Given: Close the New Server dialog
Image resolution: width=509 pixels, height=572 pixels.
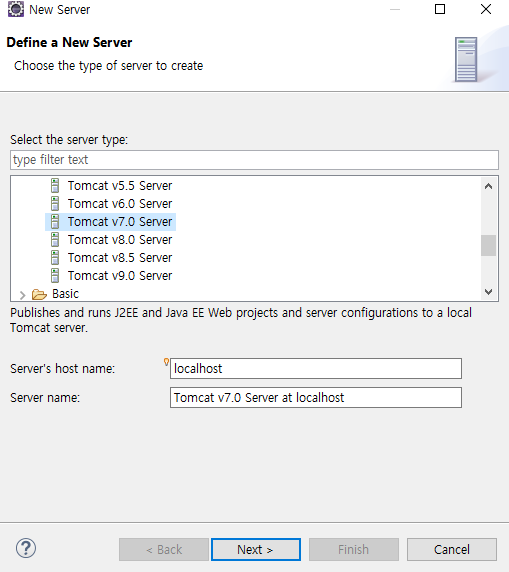Looking at the screenshot, I should coord(486,9).
